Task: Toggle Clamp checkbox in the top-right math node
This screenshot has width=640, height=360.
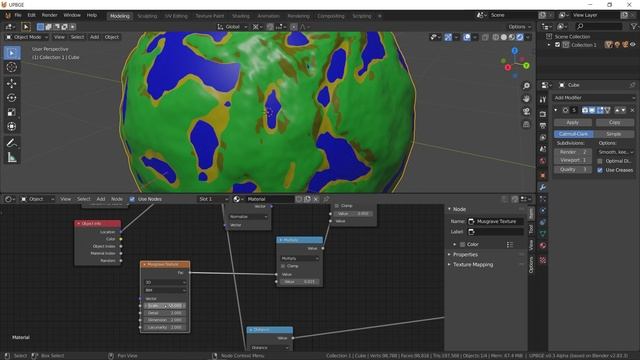Action: point(337,206)
